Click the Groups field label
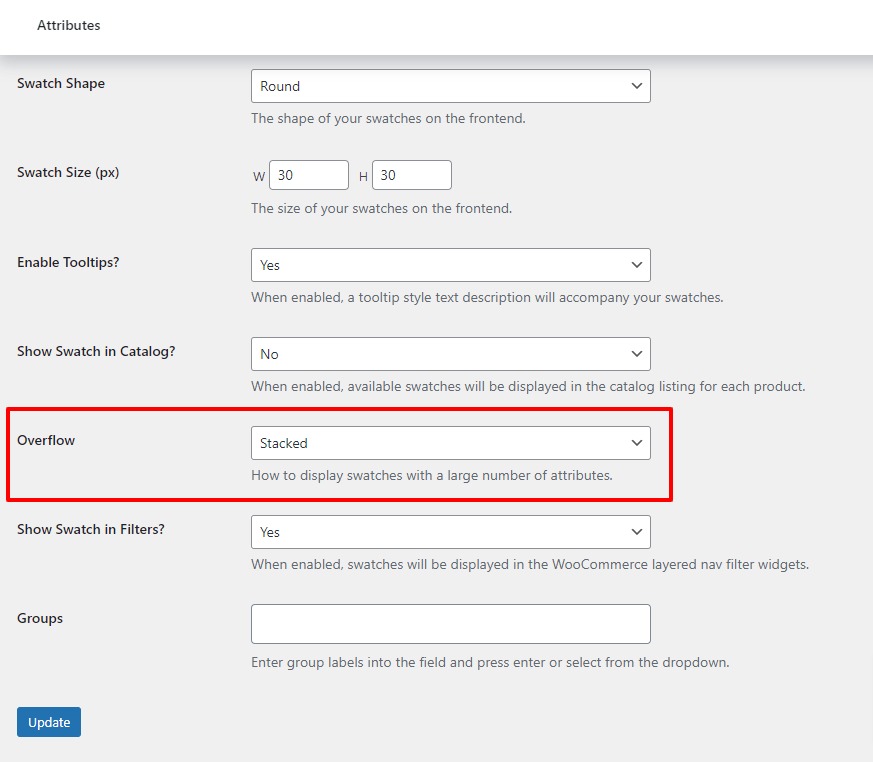873x762 pixels. [40, 618]
